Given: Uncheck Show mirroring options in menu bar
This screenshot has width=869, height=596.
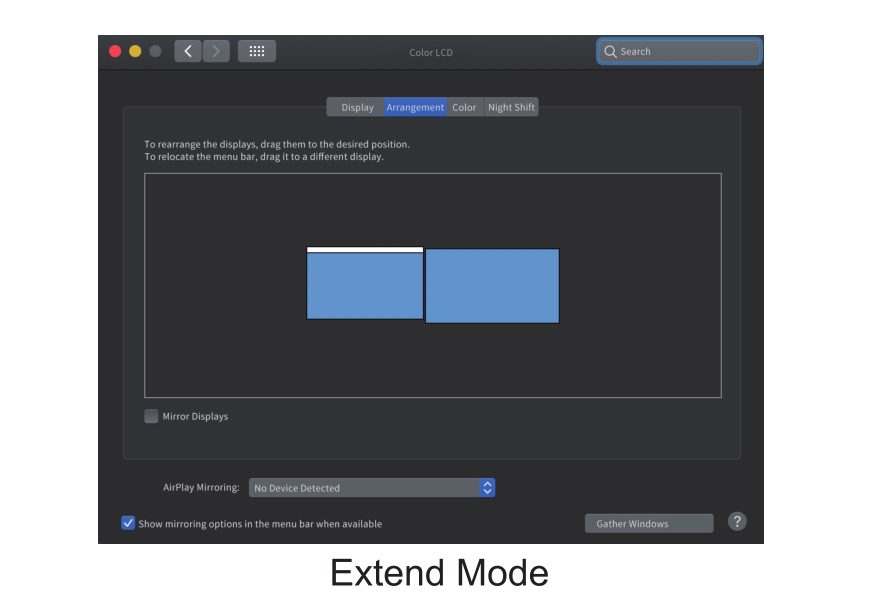Looking at the screenshot, I should [x=128, y=523].
